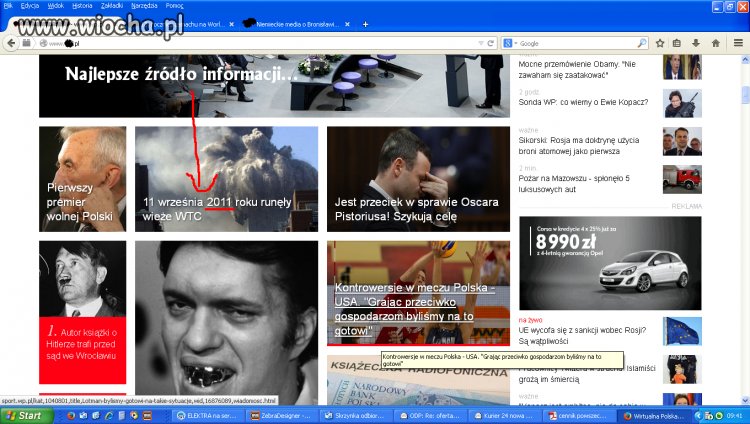
Task: Open the Pomoc menu
Action: (174, 6)
